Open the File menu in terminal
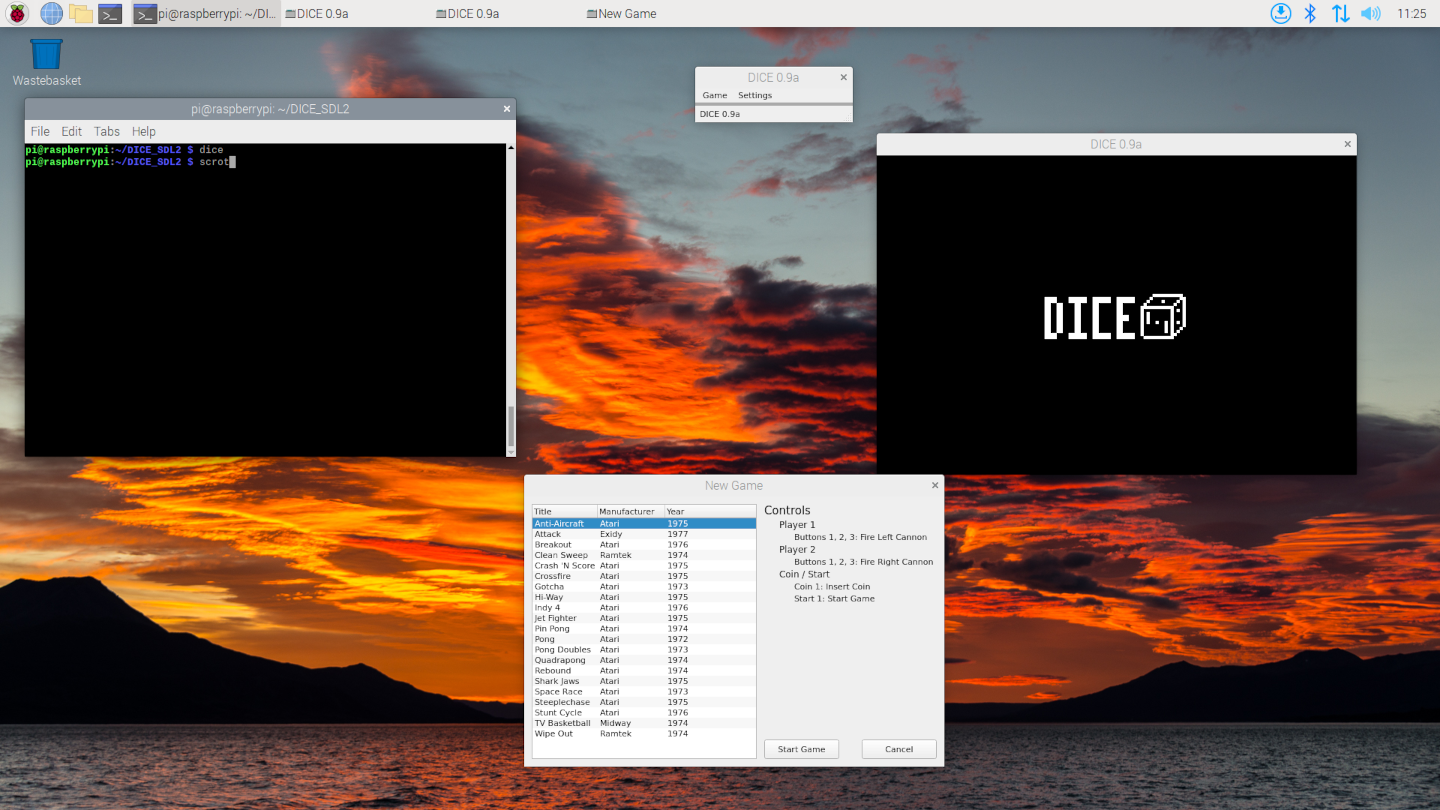The image size is (1440, 810). pos(40,131)
